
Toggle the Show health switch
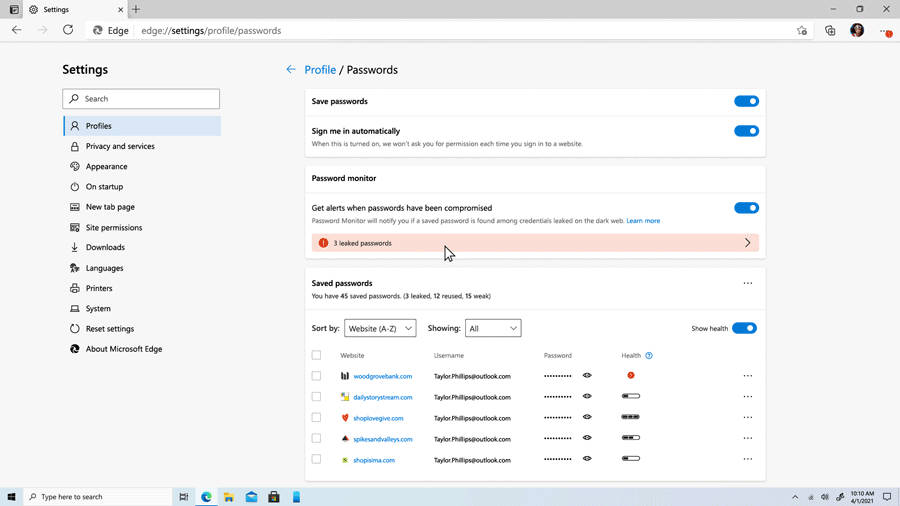click(744, 328)
